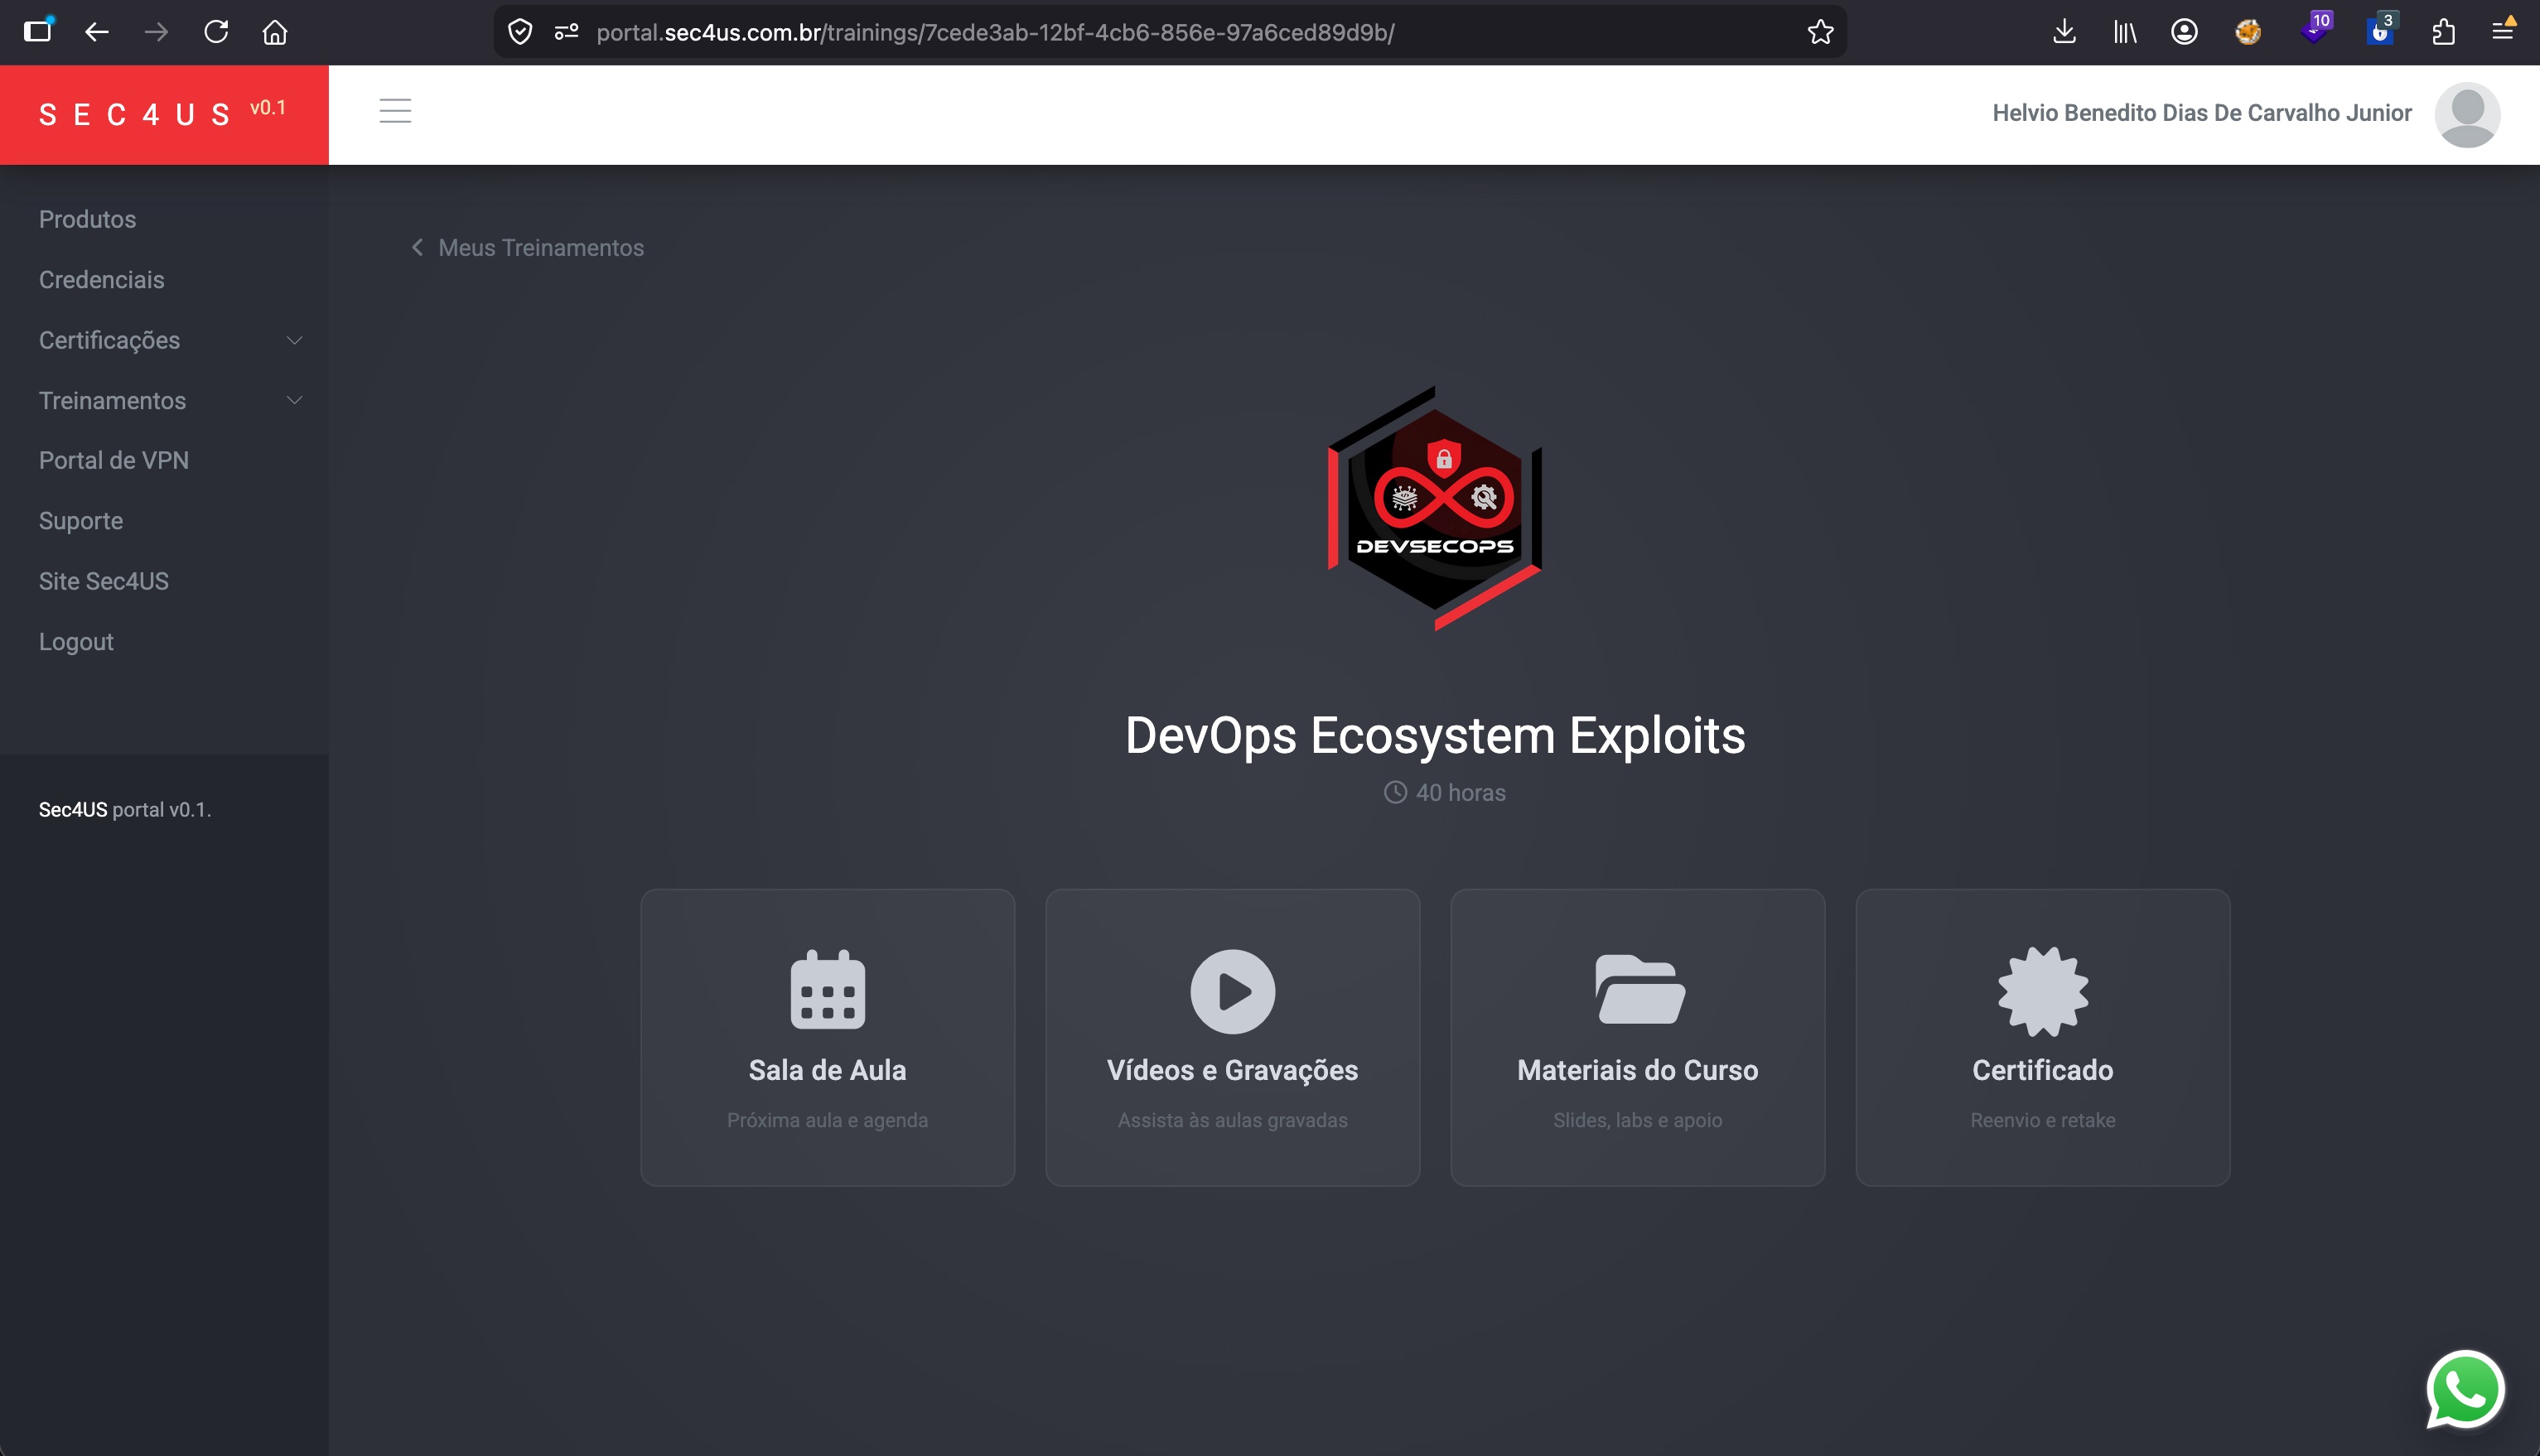Click the tracking protection shield icon

pyautogui.click(x=520, y=32)
